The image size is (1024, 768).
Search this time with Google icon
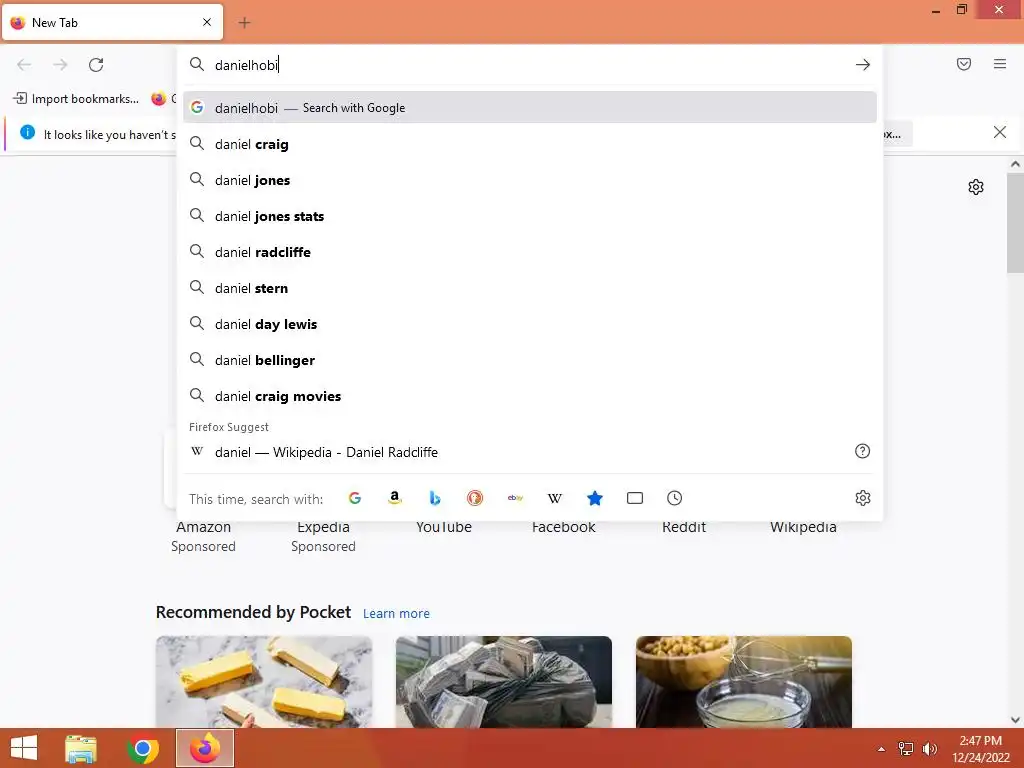point(355,498)
